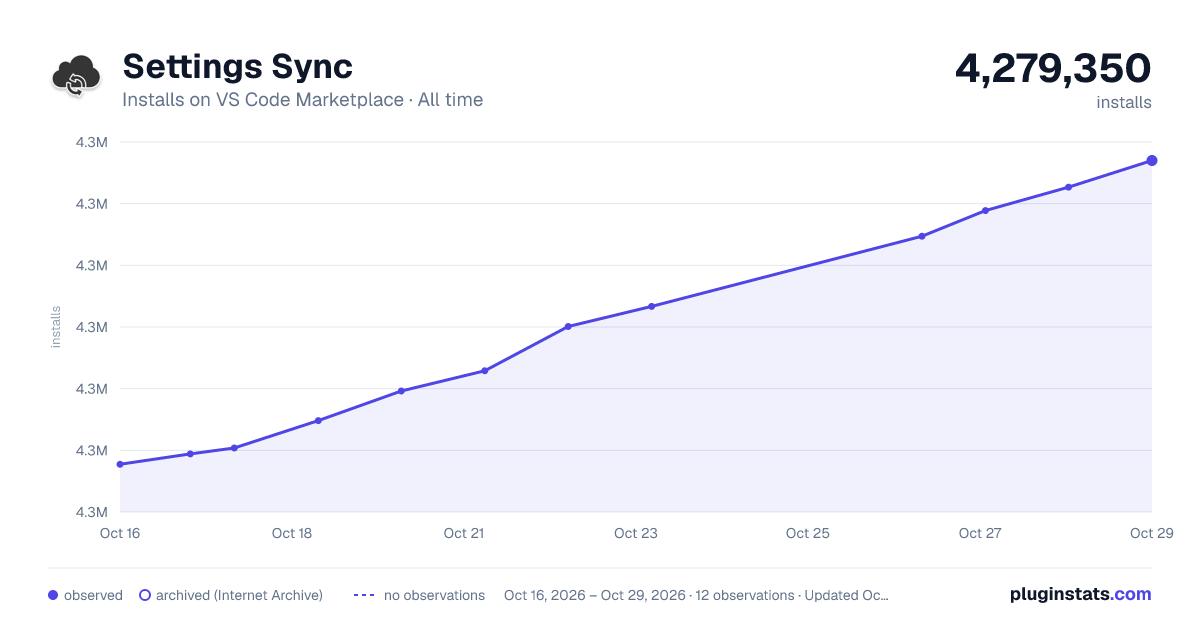Click the 'installs' label under the total
The width and height of the screenshot is (1200, 630).
[x=1124, y=102]
